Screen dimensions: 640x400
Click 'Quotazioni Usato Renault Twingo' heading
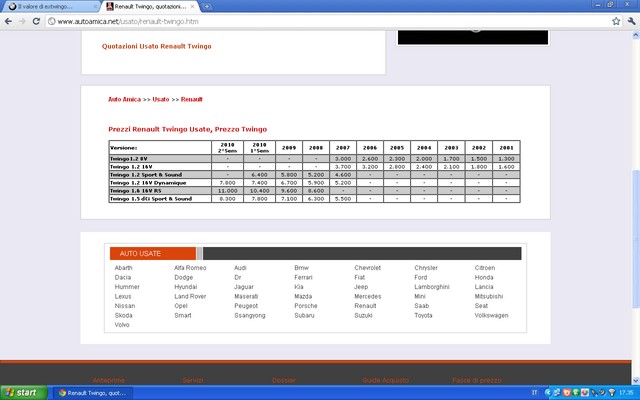tap(157, 46)
